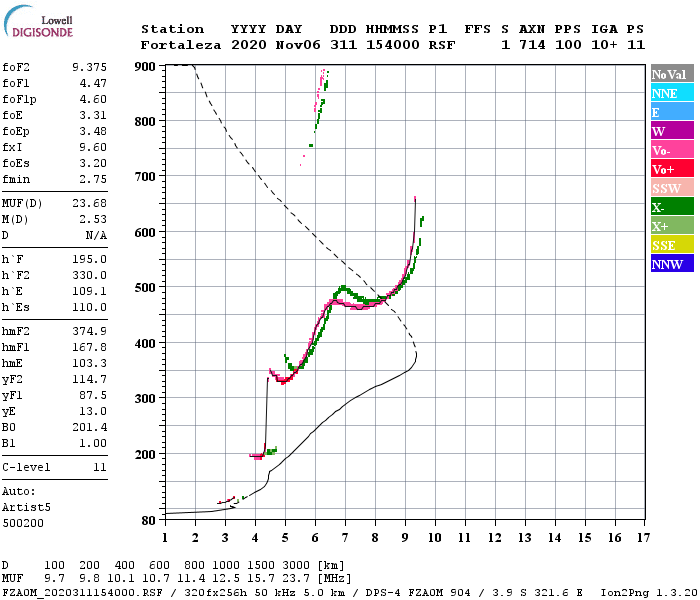Click the Artist5 auto-scaling label

tap(26, 508)
